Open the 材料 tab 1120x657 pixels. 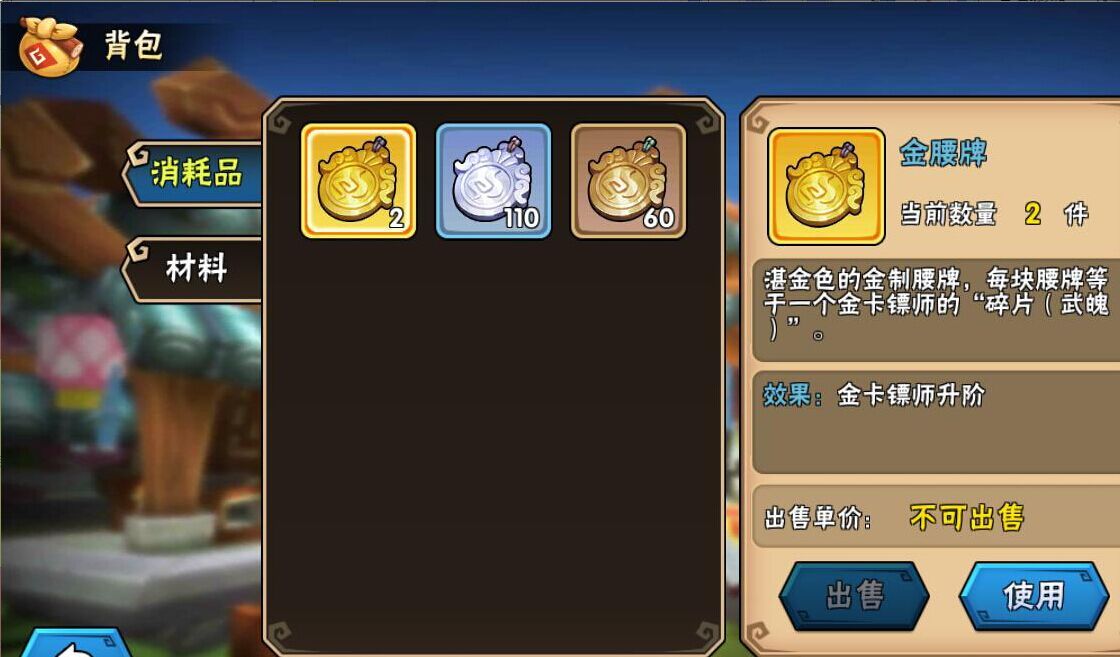point(196,269)
